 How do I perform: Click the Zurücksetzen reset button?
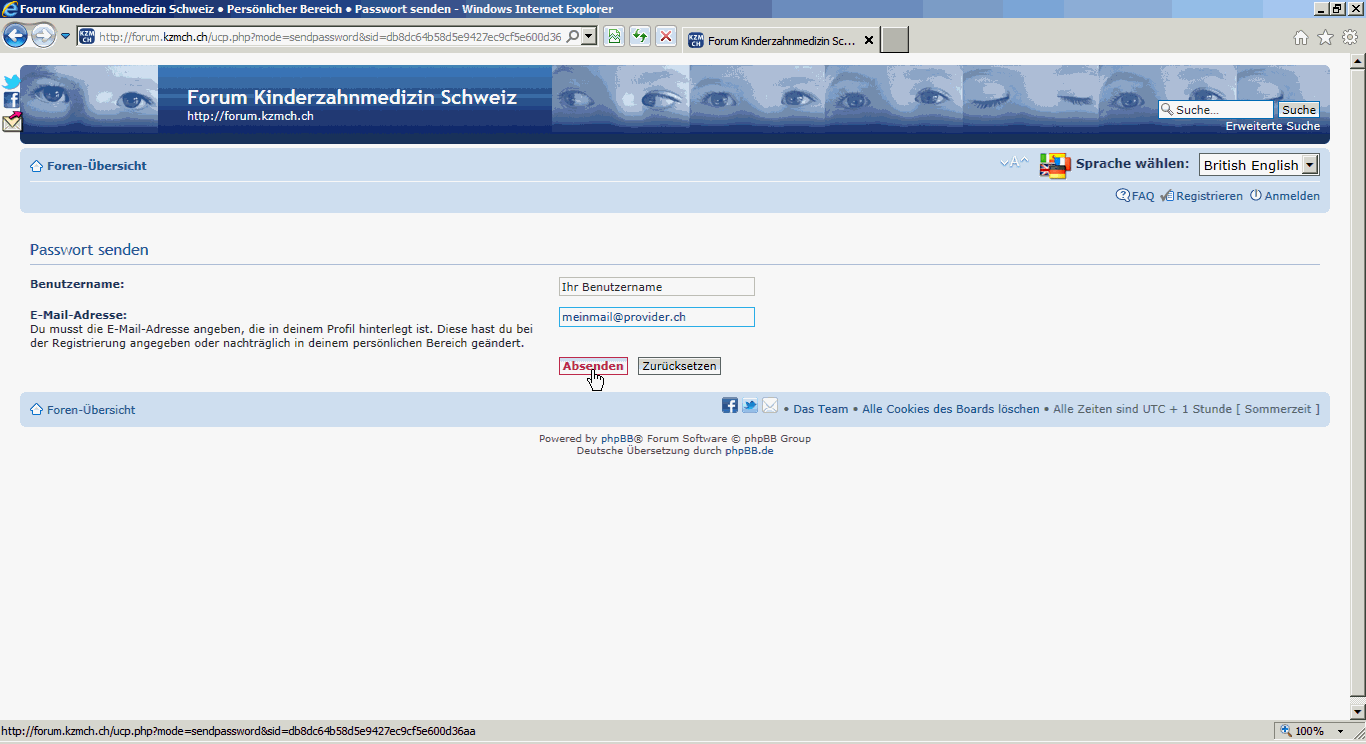[679, 366]
